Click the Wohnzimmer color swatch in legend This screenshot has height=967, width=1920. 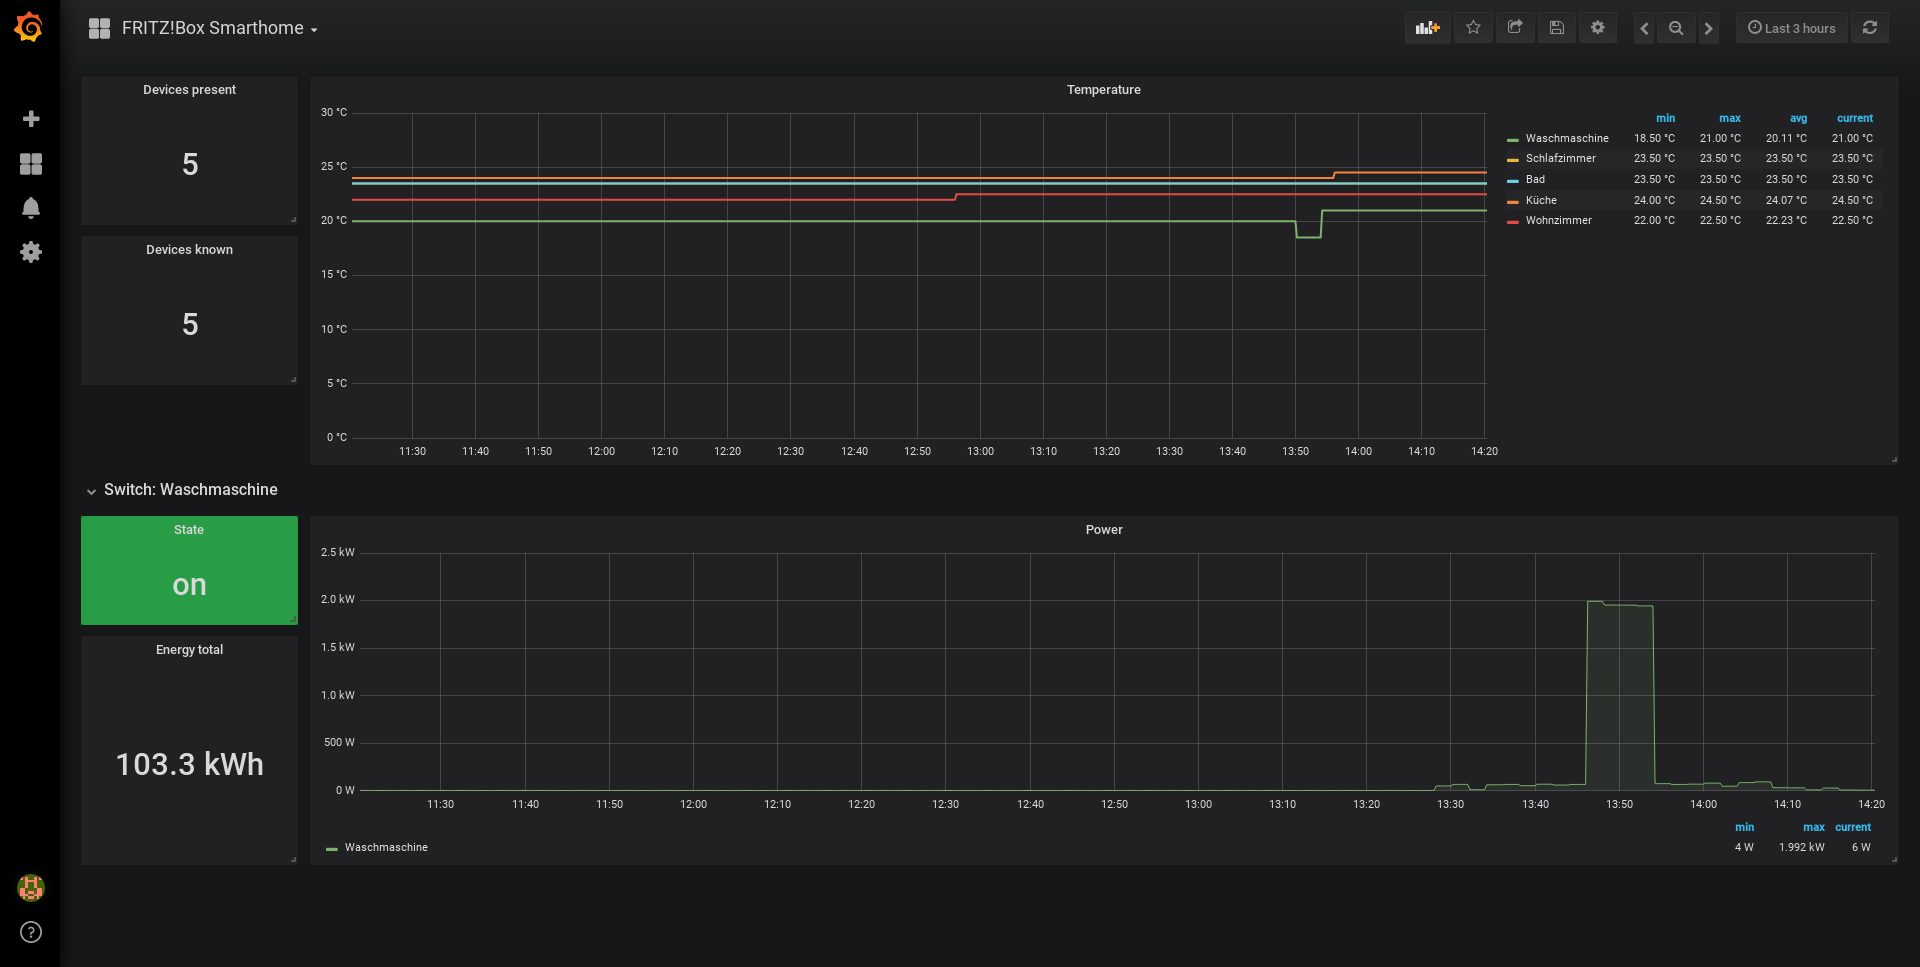click(1513, 221)
